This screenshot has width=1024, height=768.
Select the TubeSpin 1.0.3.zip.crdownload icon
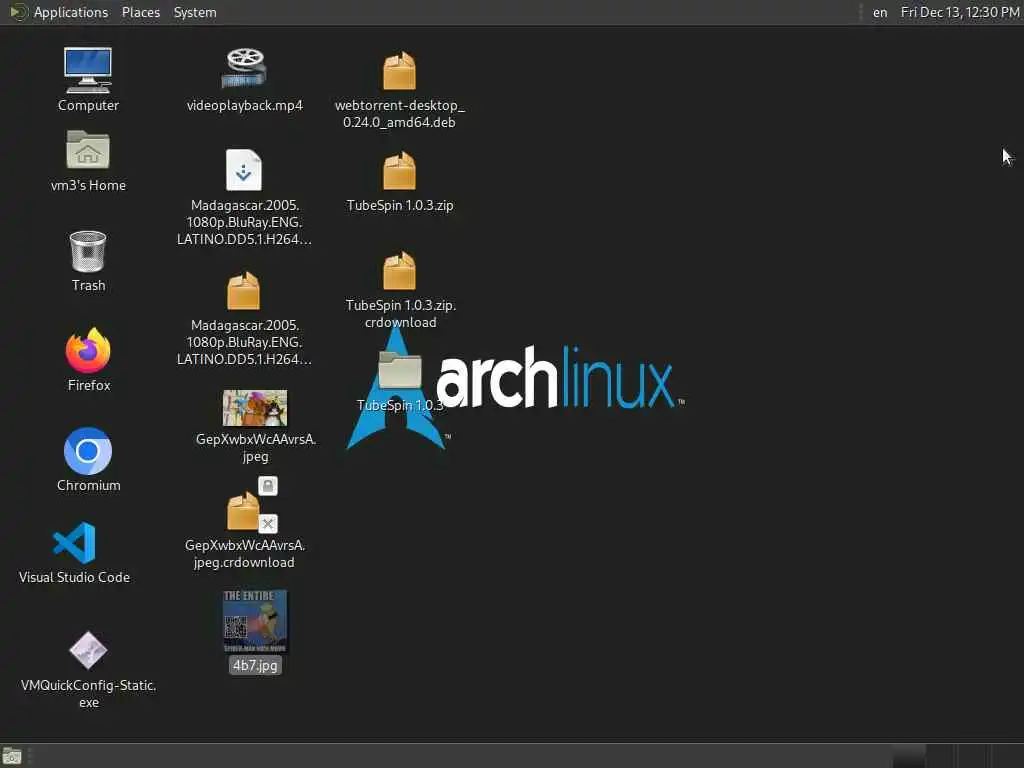click(399, 270)
